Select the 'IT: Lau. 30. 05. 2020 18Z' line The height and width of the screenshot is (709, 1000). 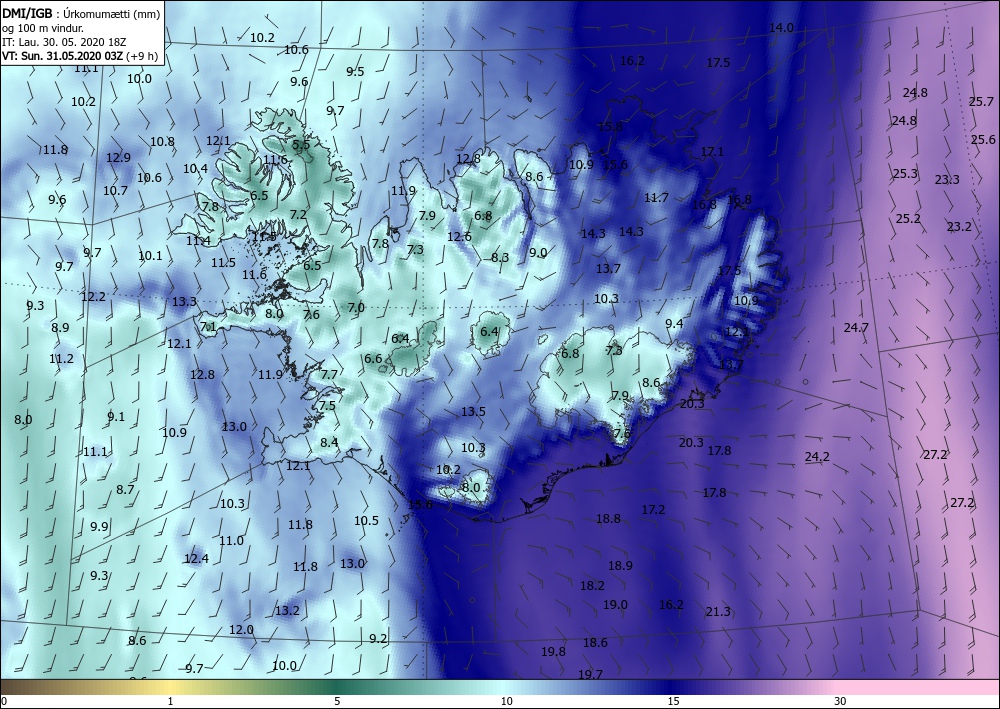click(x=62, y=42)
